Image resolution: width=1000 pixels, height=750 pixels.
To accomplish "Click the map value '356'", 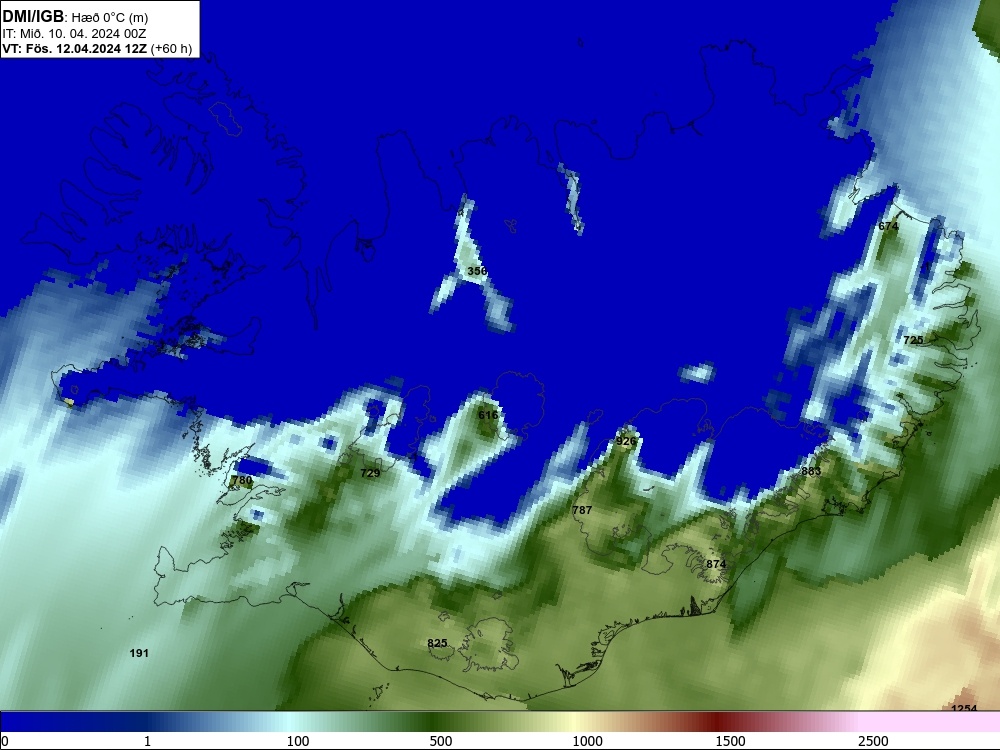I will tap(477, 271).
